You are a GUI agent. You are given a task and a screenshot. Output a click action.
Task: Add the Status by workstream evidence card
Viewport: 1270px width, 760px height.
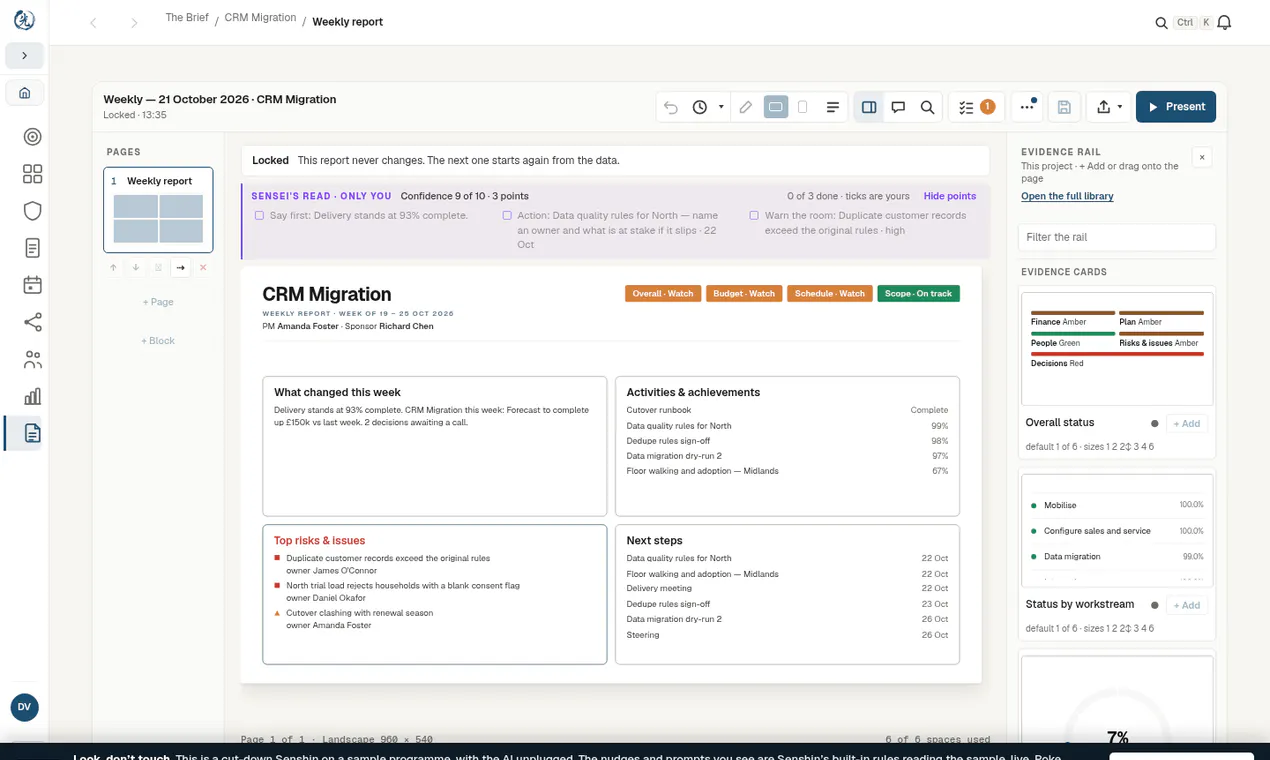tap(1187, 605)
